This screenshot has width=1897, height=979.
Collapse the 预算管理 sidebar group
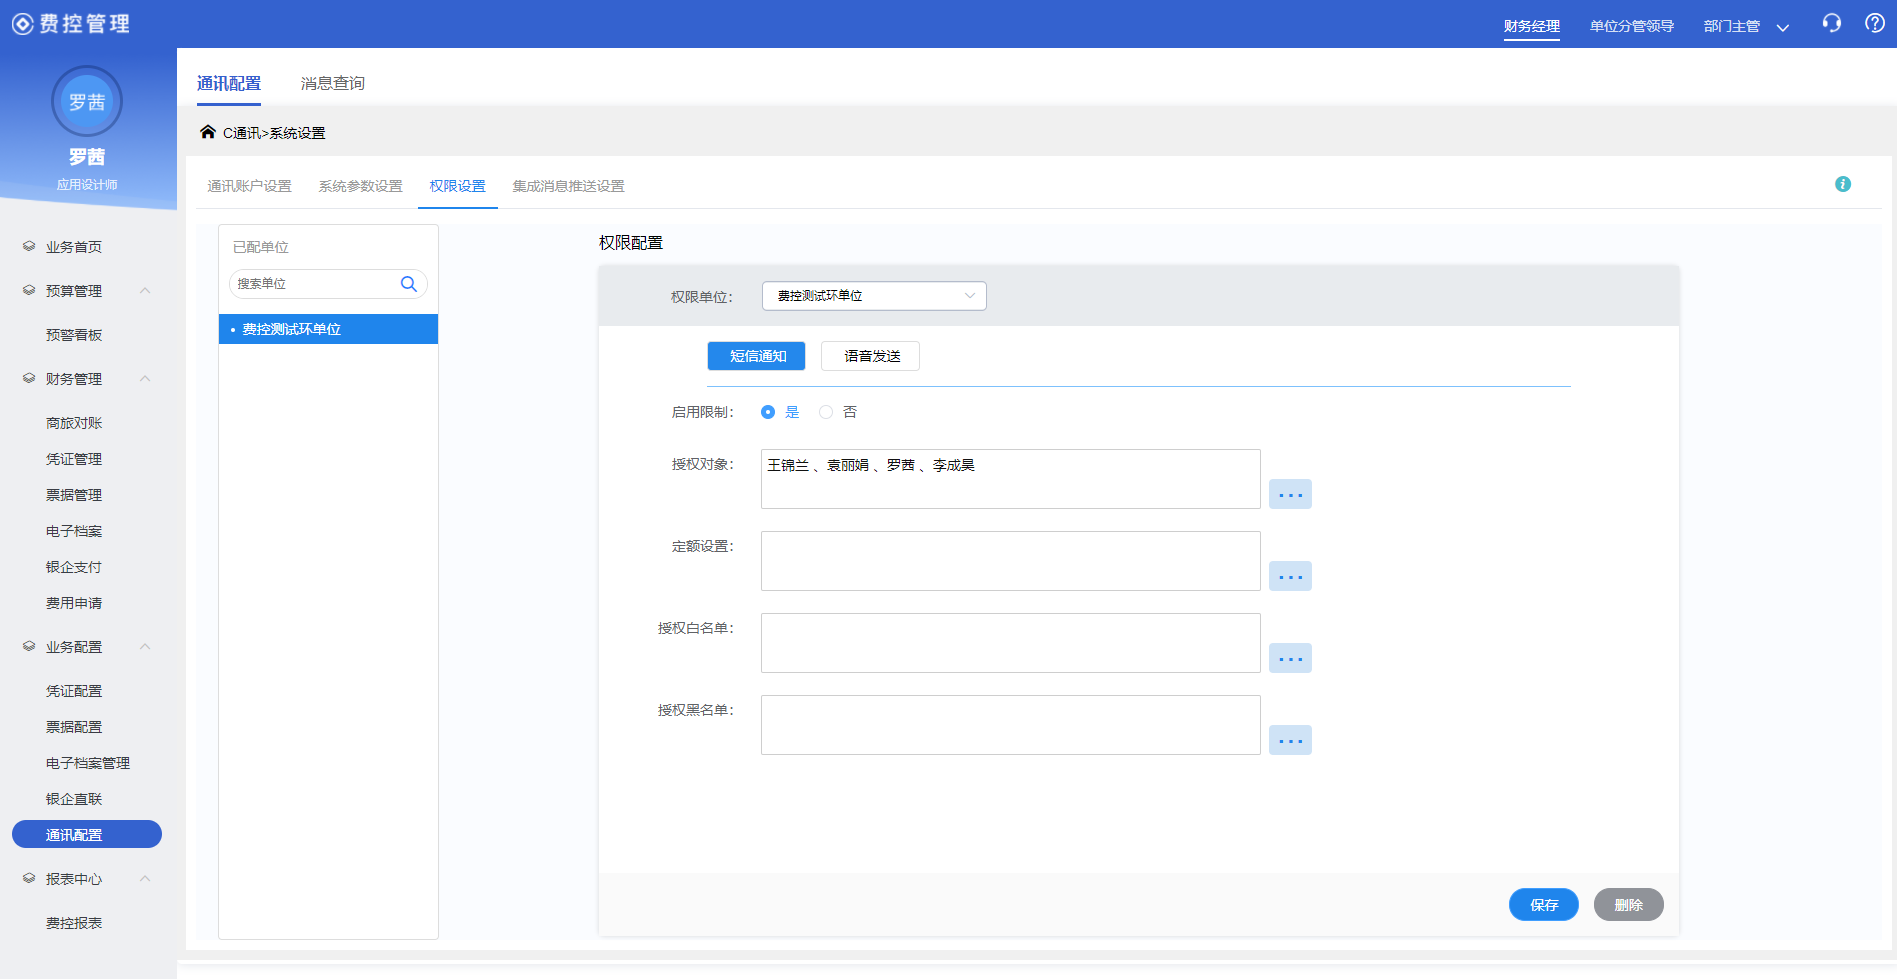[x=146, y=291]
